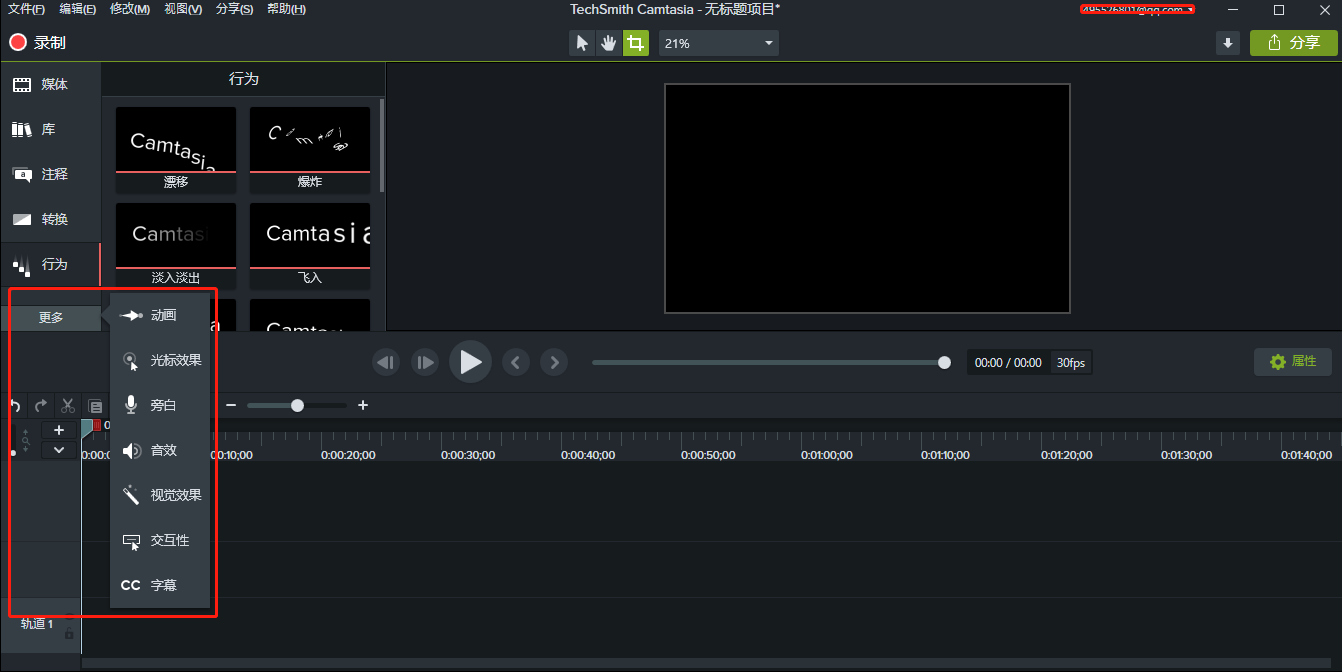Open the 文件(F) menu

[26, 9]
